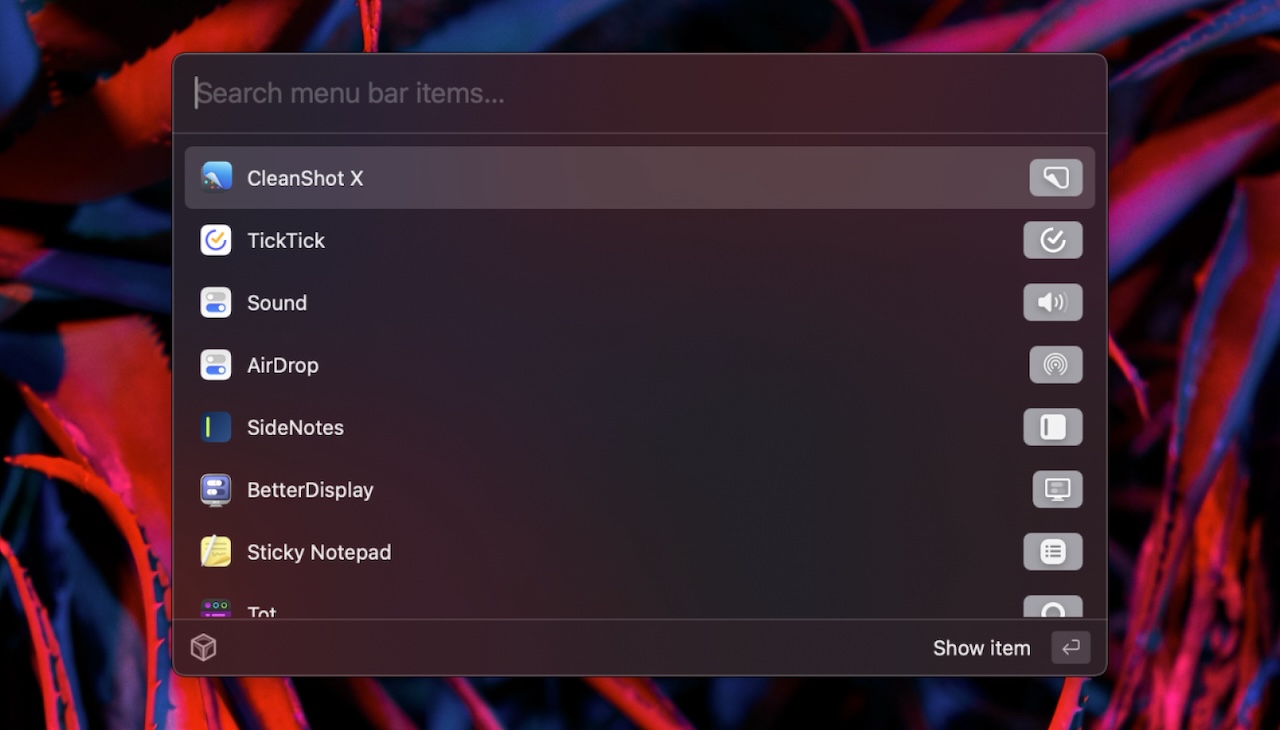Click the BetterDisplay monitor menu bar glyph

click(1058, 489)
